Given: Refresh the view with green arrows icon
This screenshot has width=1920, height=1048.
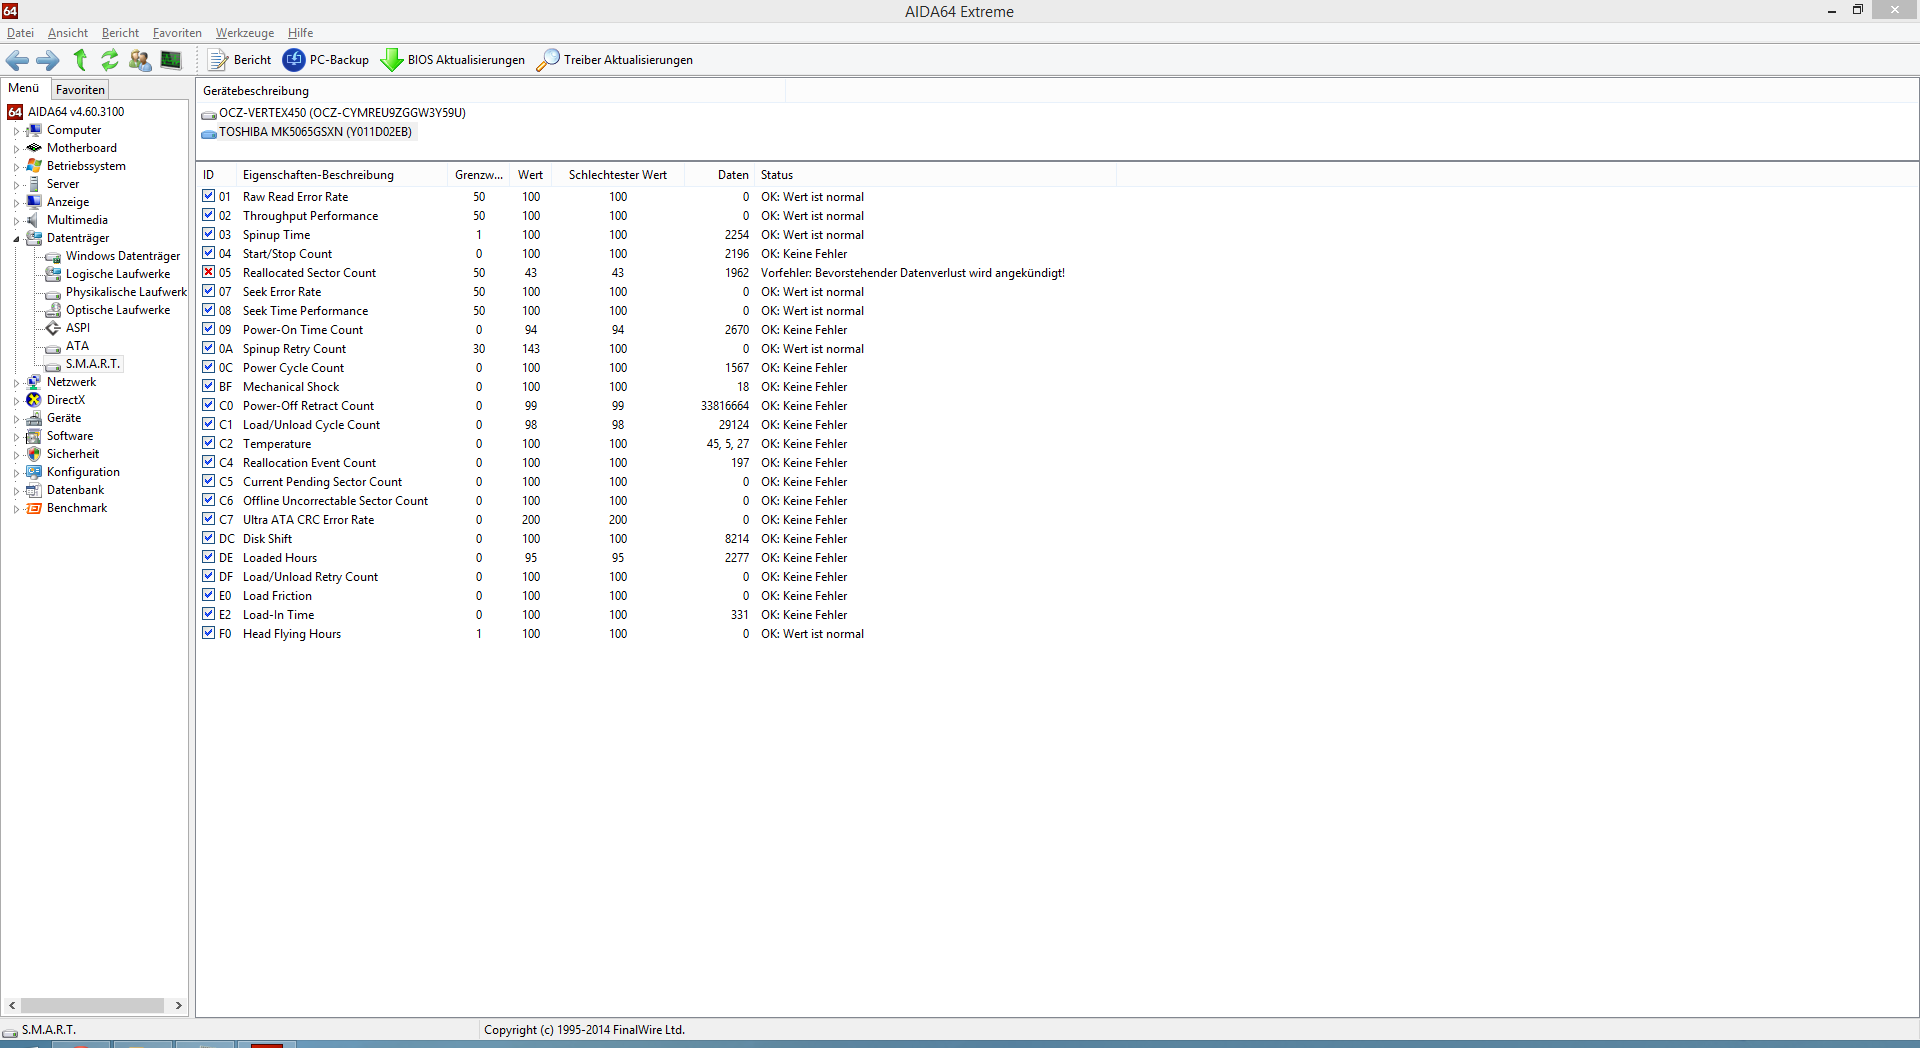Looking at the screenshot, I should (x=110, y=60).
